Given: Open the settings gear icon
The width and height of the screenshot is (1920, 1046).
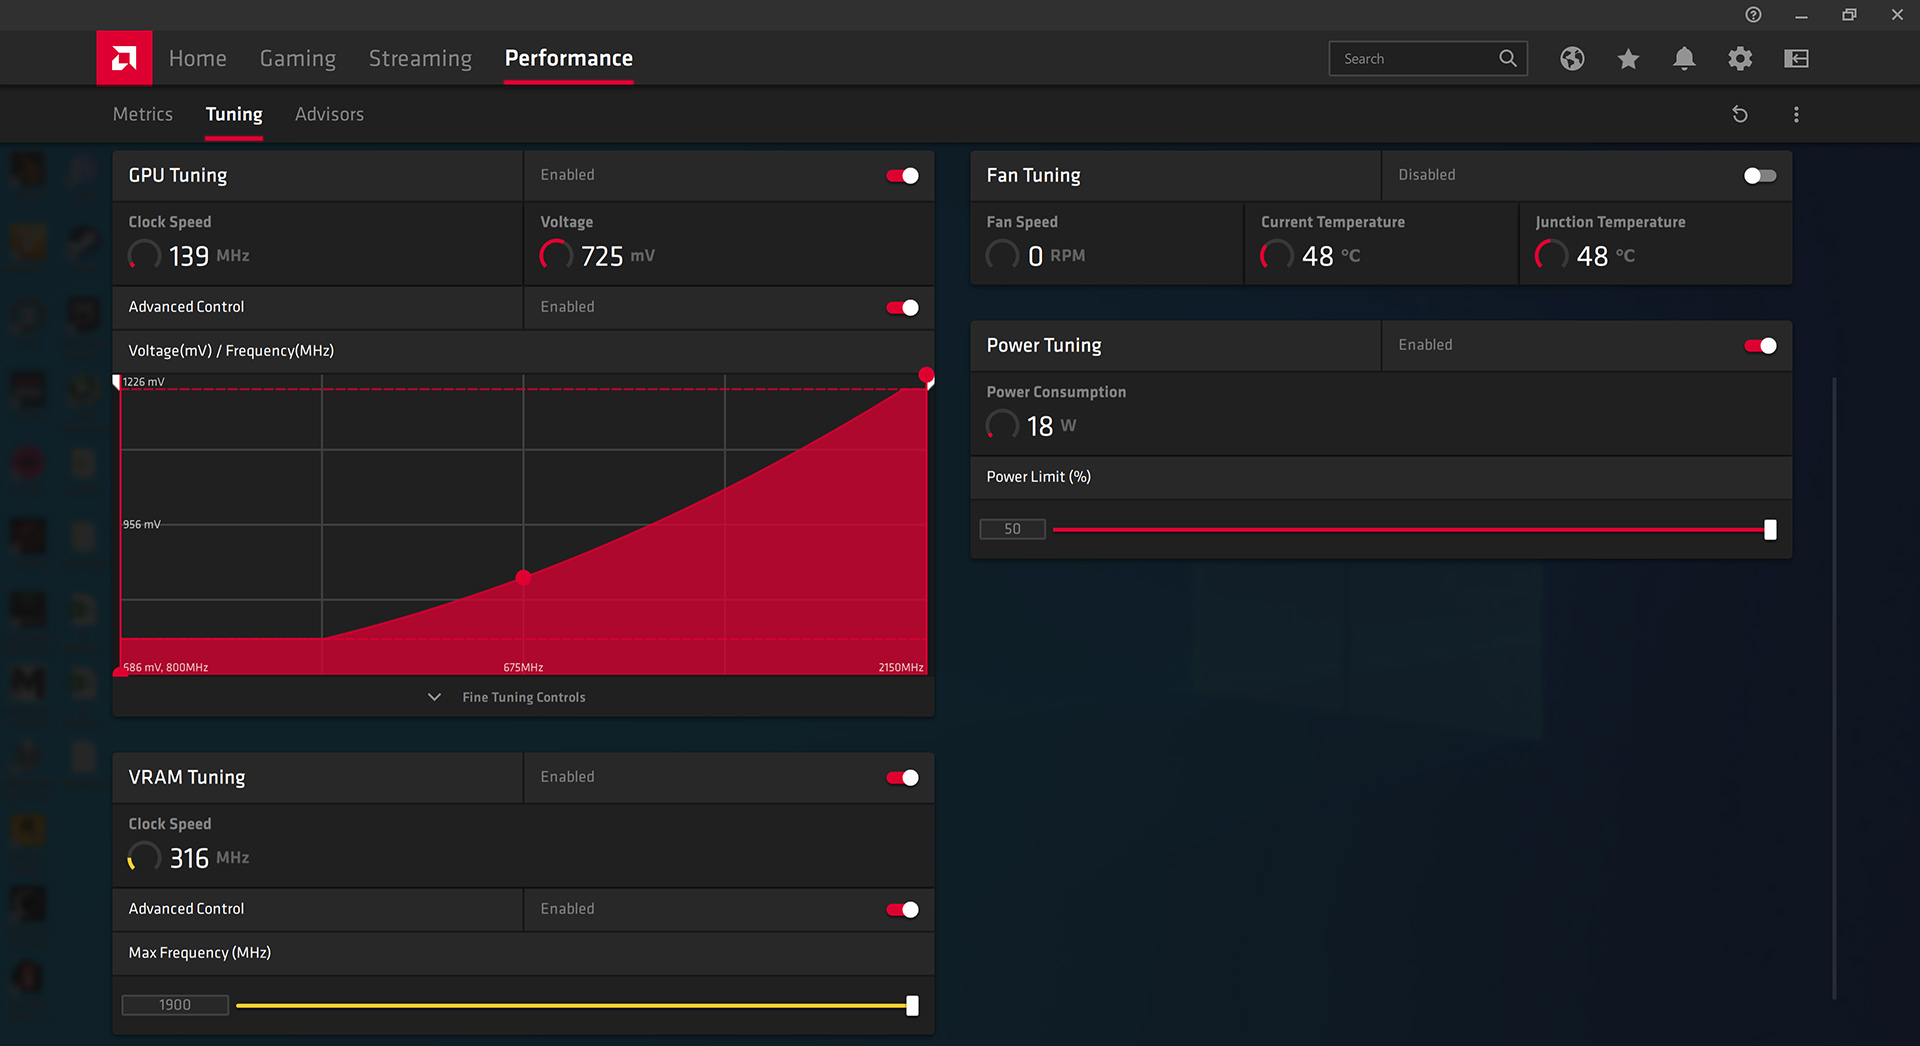Looking at the screenshot, I should (1740, 59).
